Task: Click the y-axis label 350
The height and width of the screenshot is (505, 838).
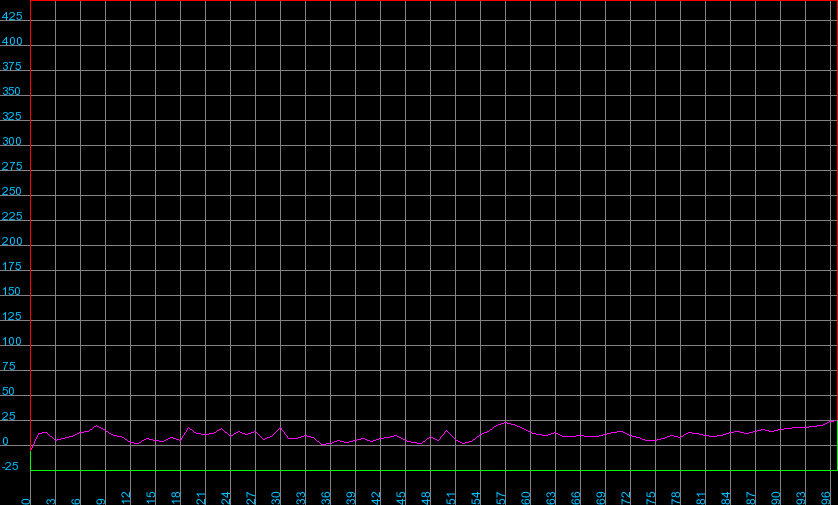Action: pyautogui.click(x=12, y=91)
